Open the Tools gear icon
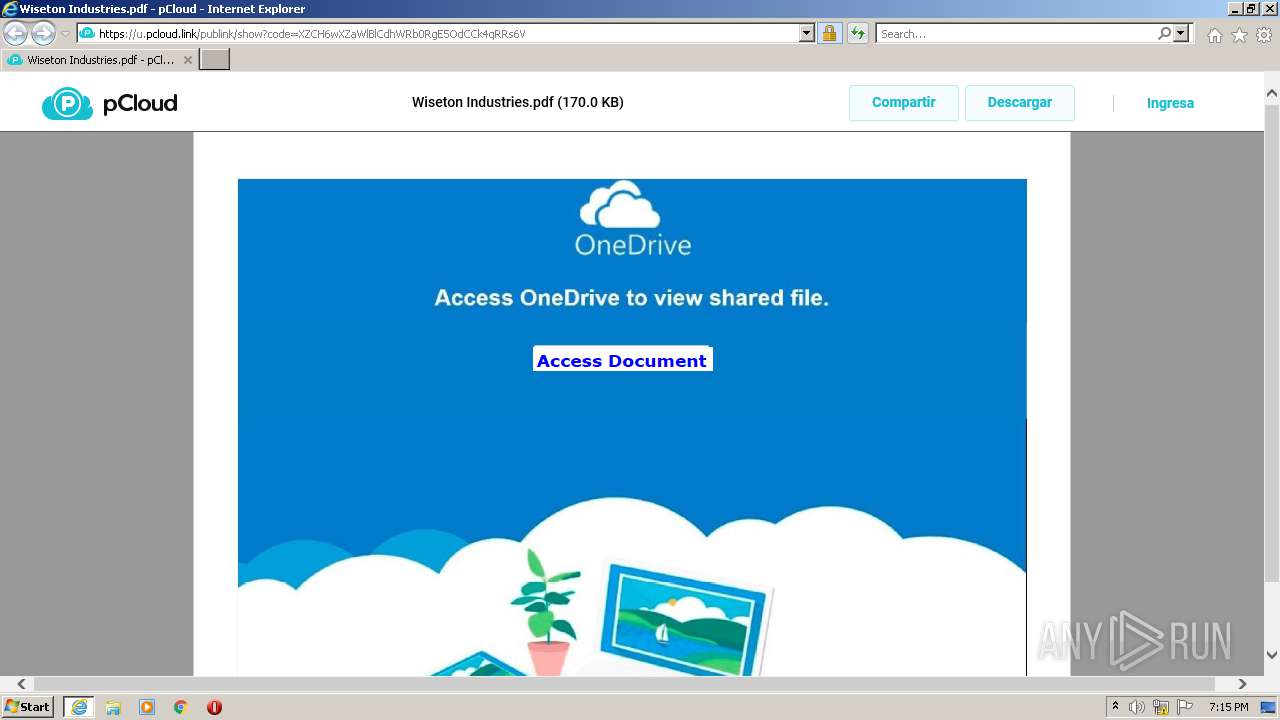Viewport: 1280px width, 720px height. coord(1264,35)
